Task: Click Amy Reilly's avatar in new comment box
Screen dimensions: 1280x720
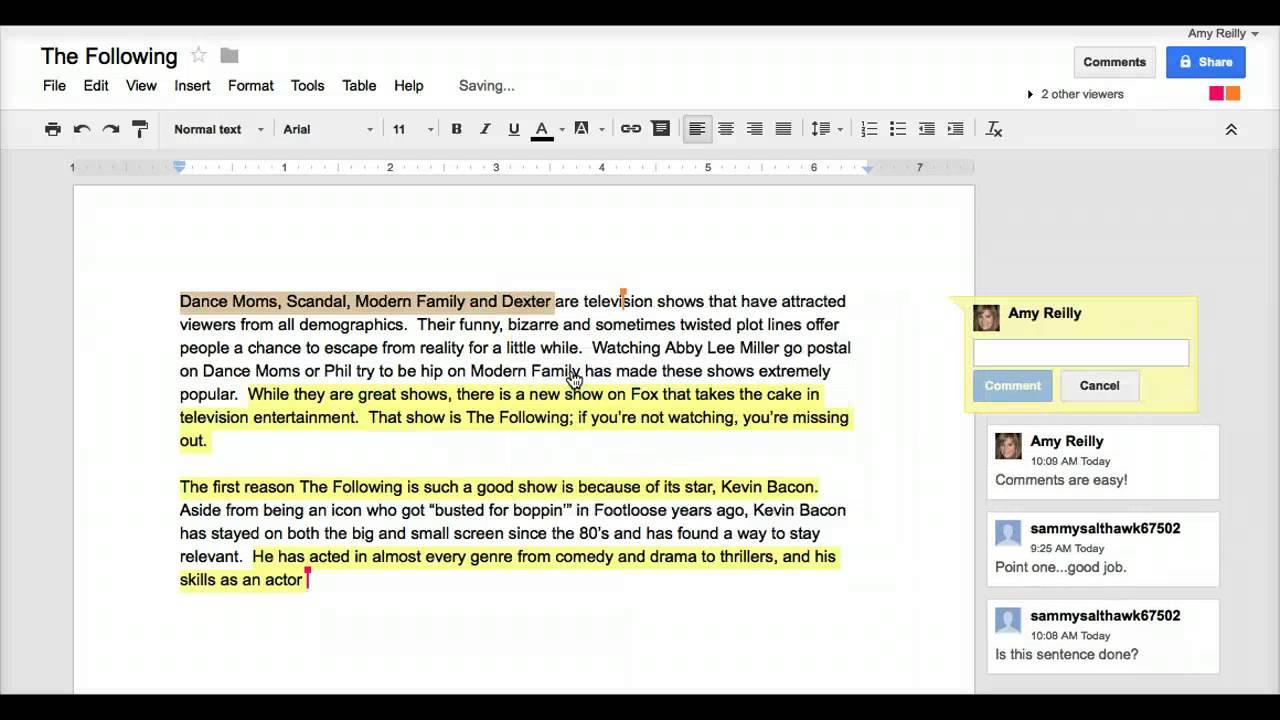Action: [986, 318]
